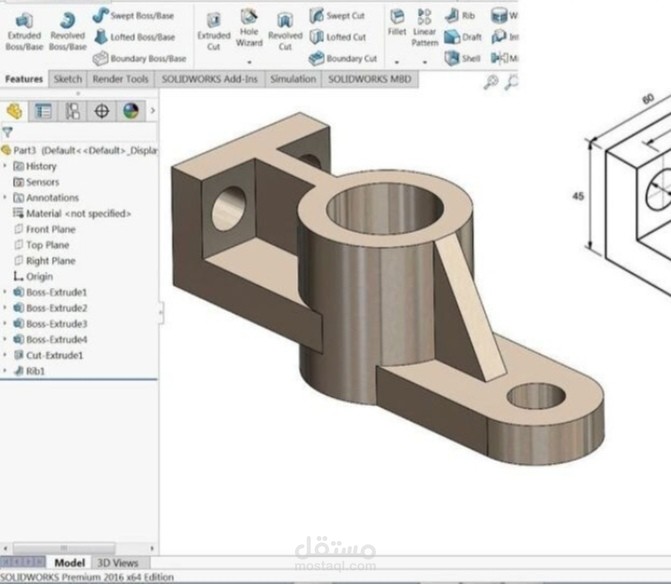Select the Model tab at bottom

(x=69, y=563)
